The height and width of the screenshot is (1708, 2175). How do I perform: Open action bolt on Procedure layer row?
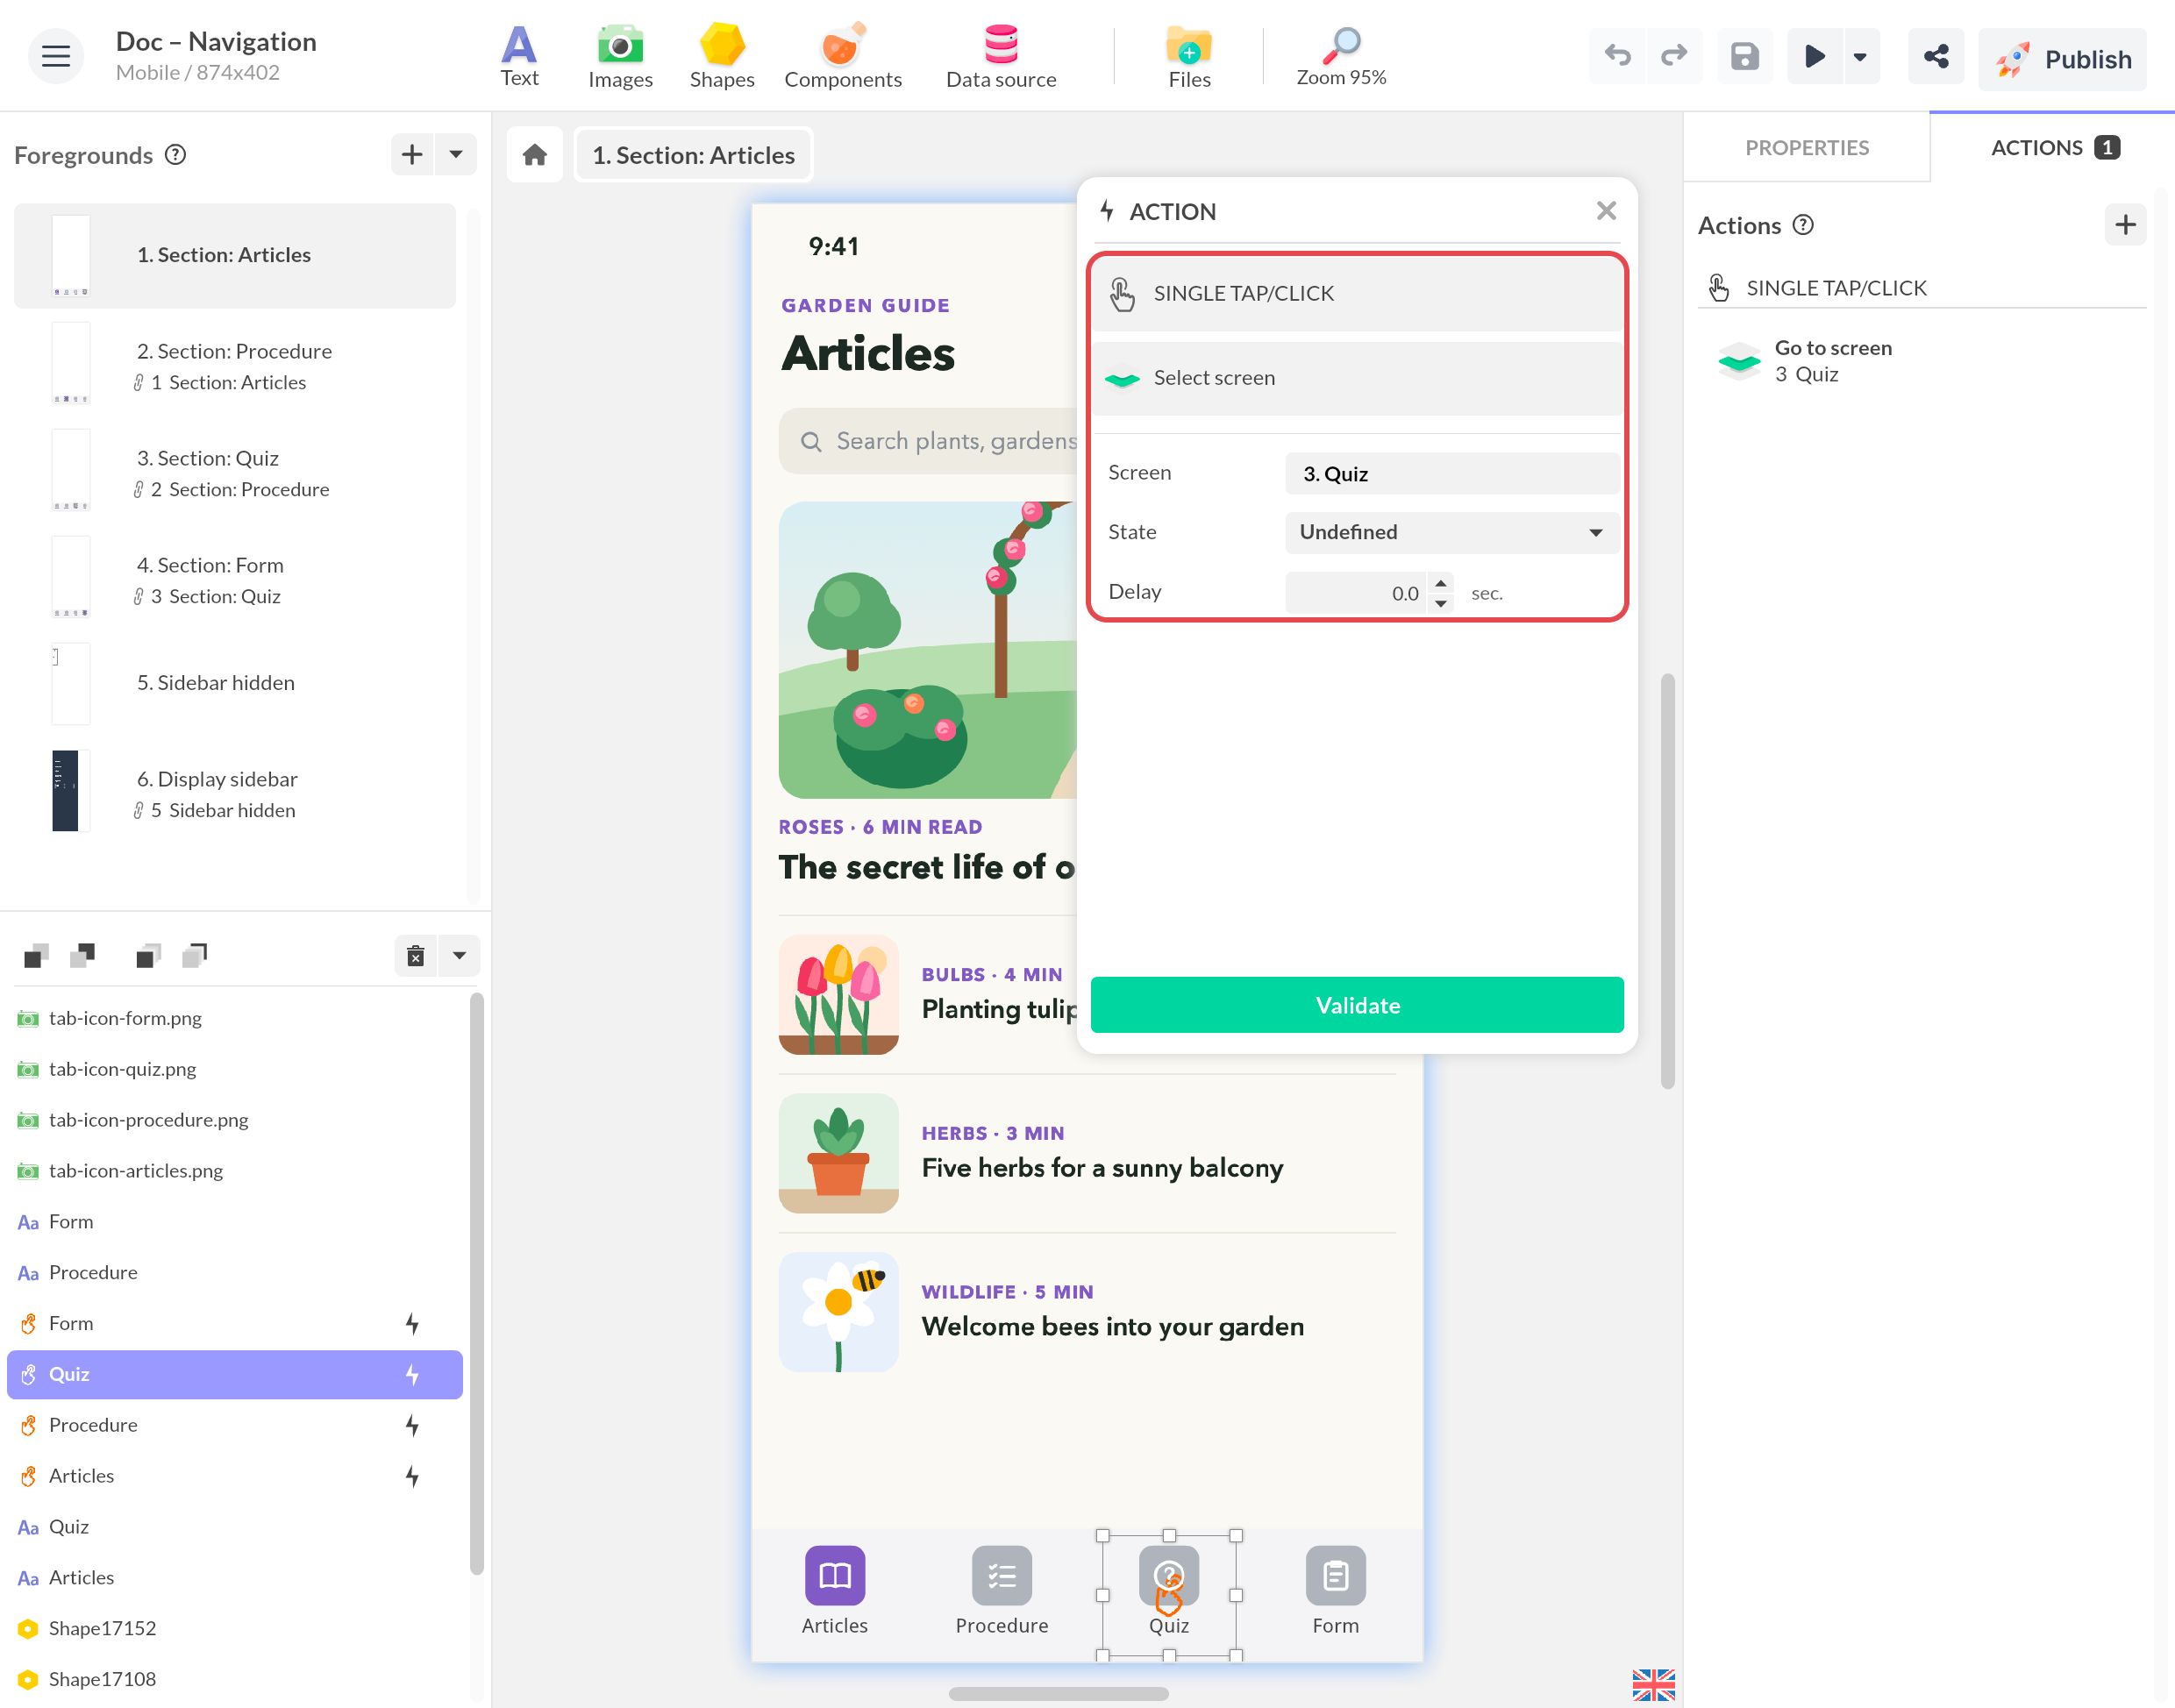[412, 1425]
